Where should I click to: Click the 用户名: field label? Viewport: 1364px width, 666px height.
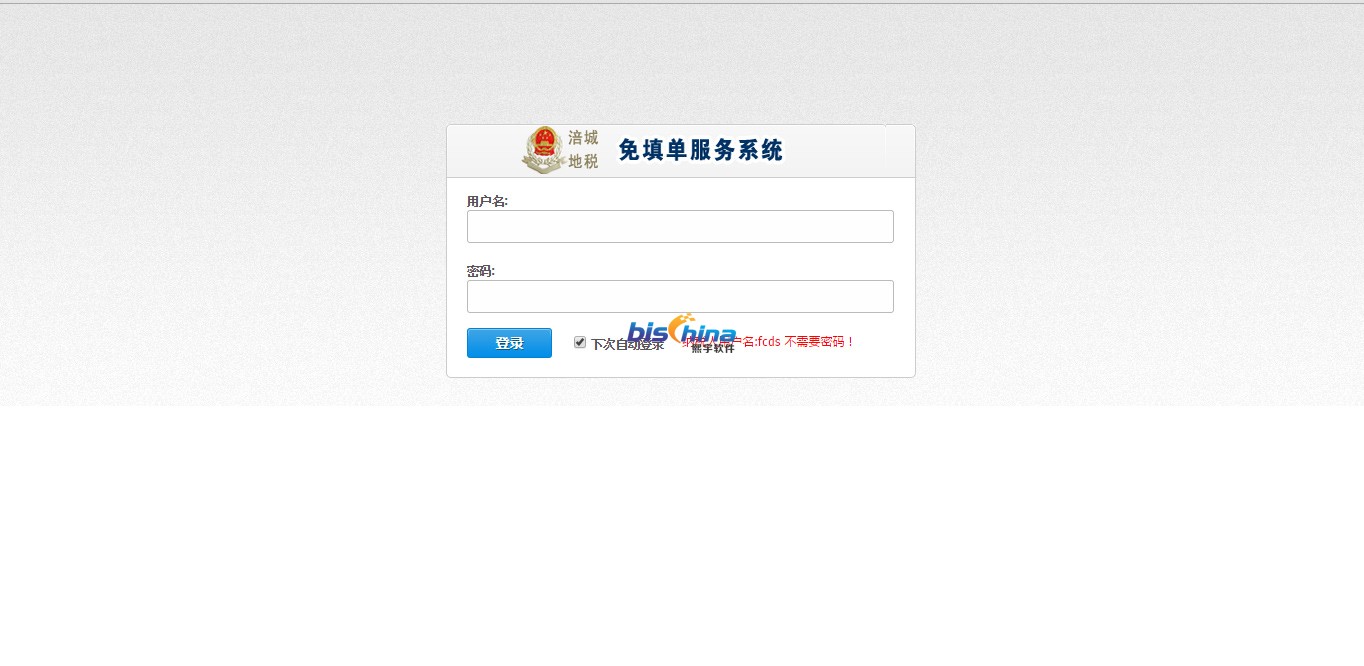tap(487, 201)
